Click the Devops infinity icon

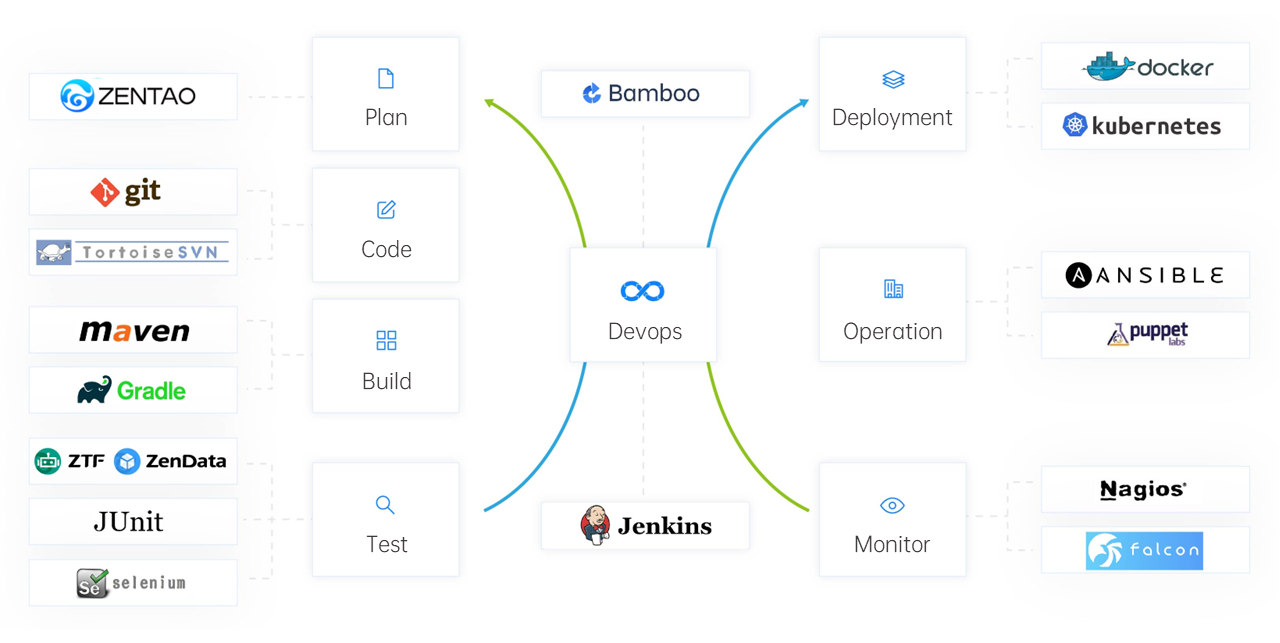(642, 291)
